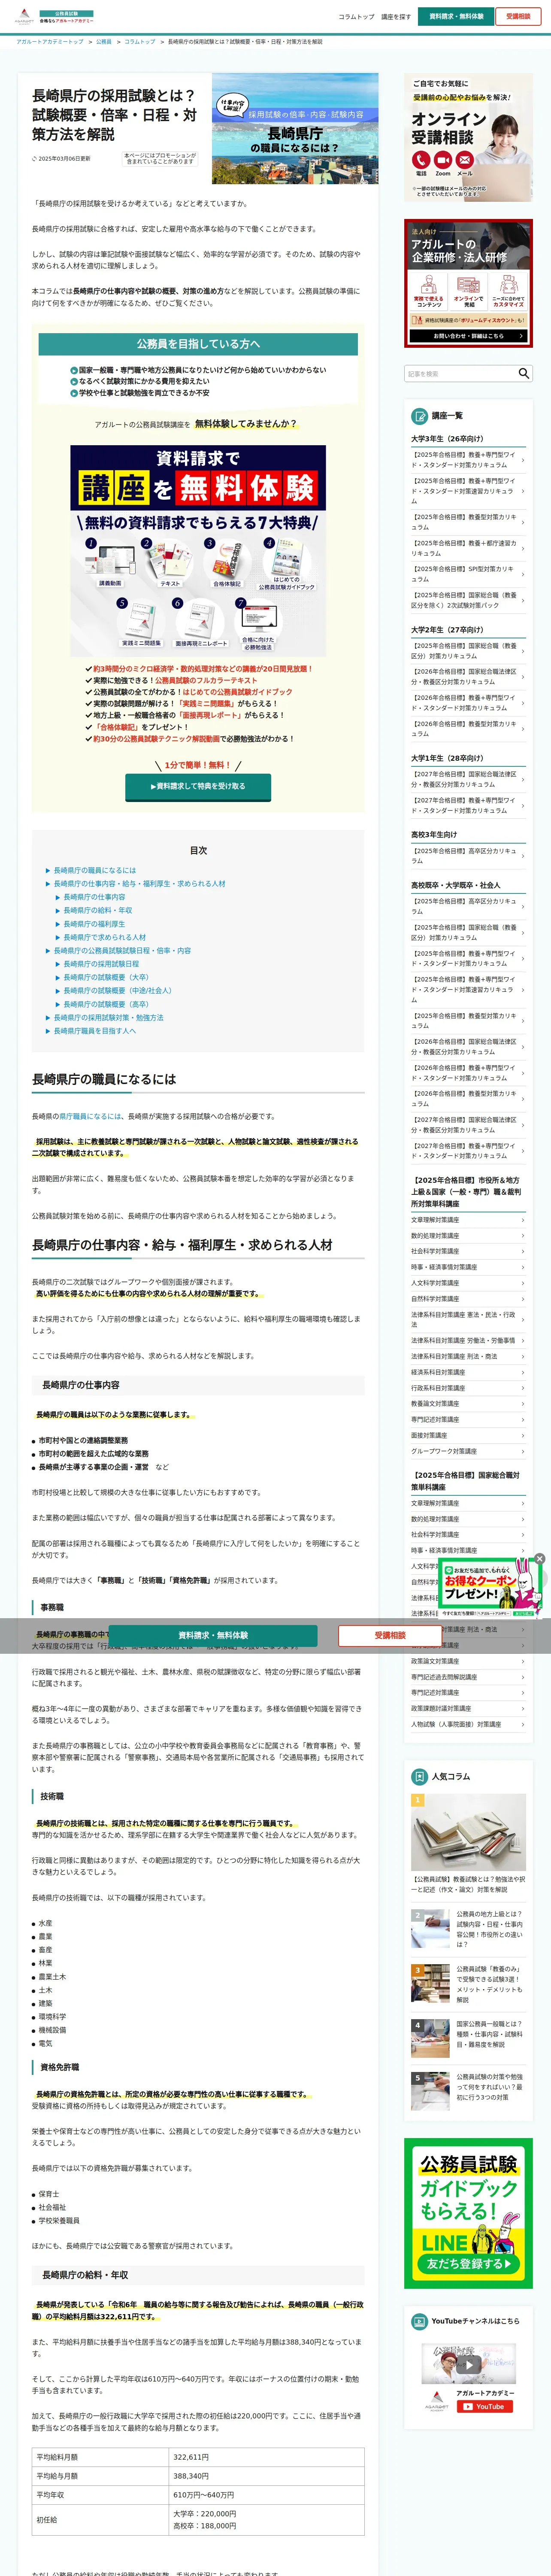
Task: Jump to 長崎県庁で求められる人材 in contents
Action: (105, 937)
